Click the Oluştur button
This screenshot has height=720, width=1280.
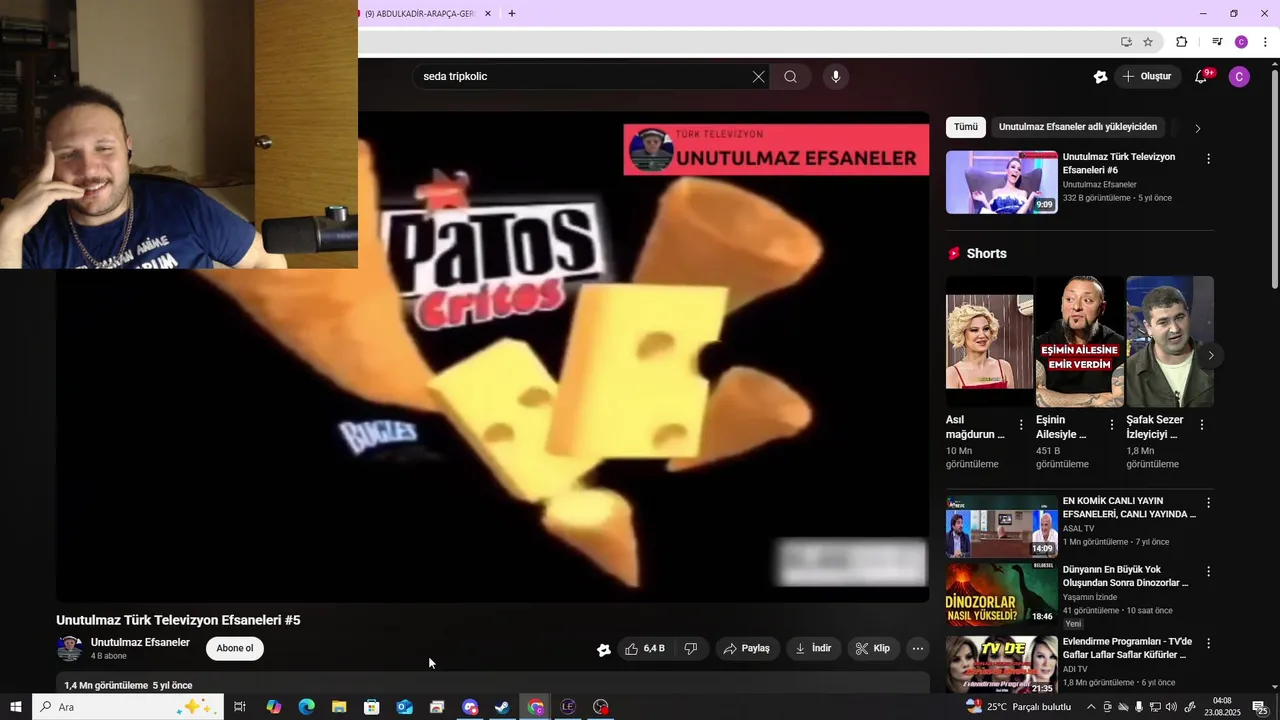(x=1147, y=76)
